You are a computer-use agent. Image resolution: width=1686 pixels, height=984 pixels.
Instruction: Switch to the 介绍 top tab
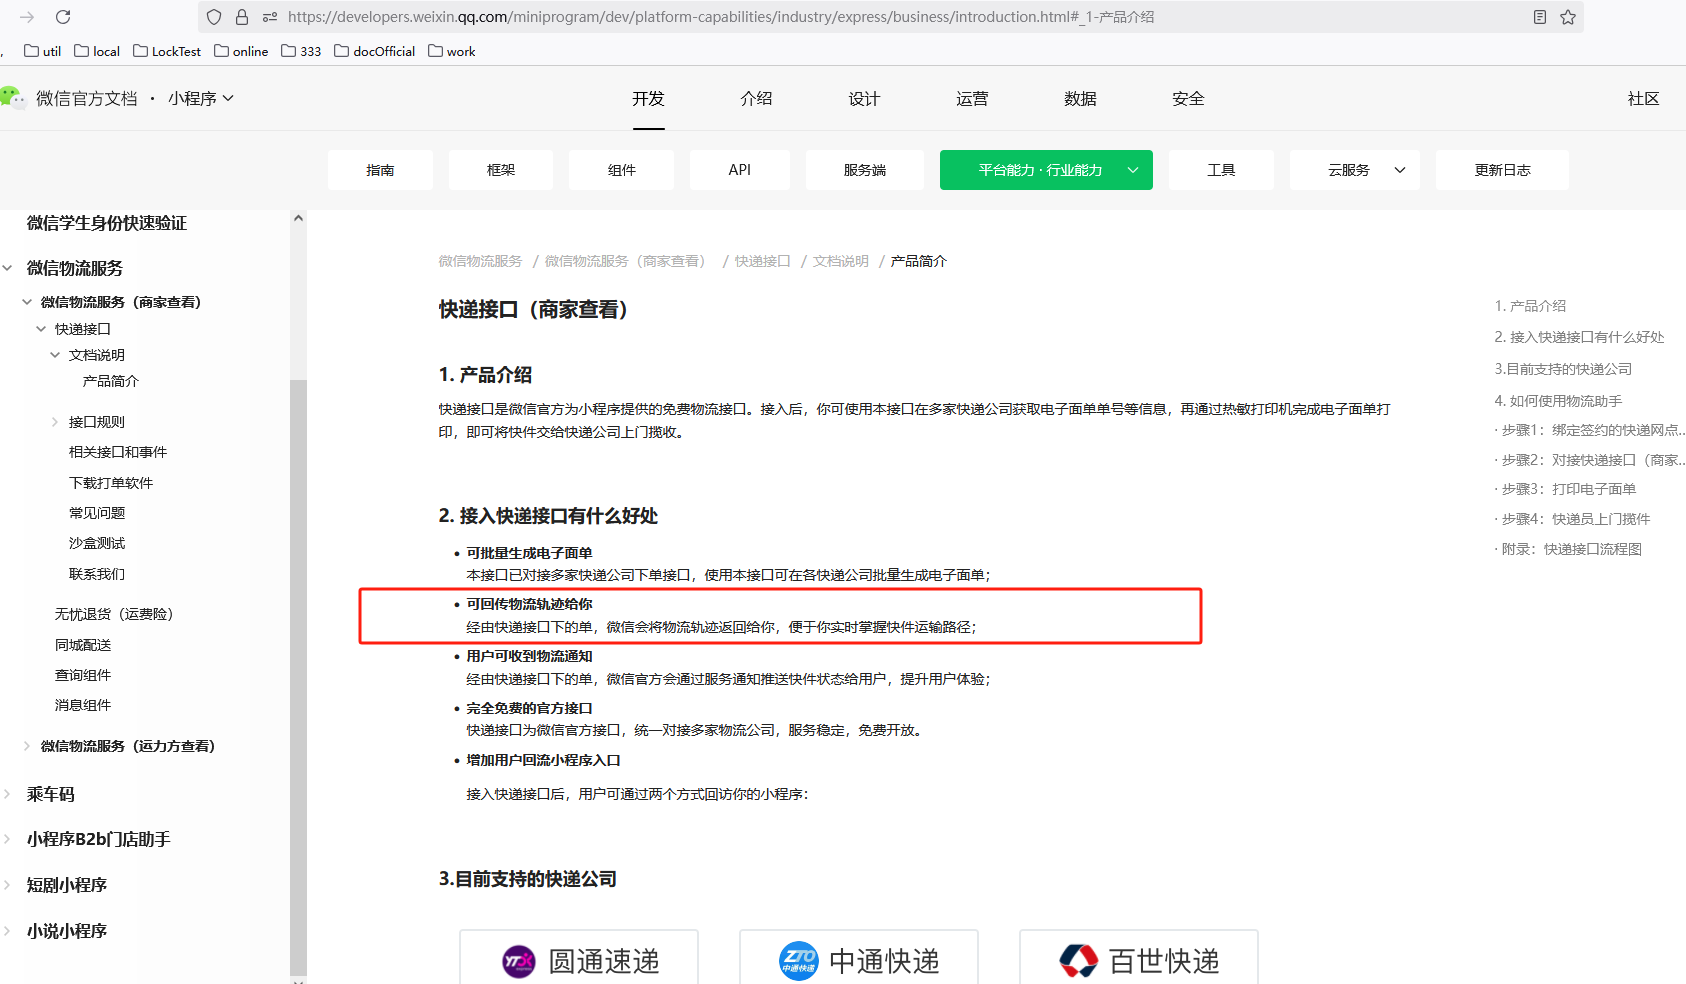(x=756, y=98)
